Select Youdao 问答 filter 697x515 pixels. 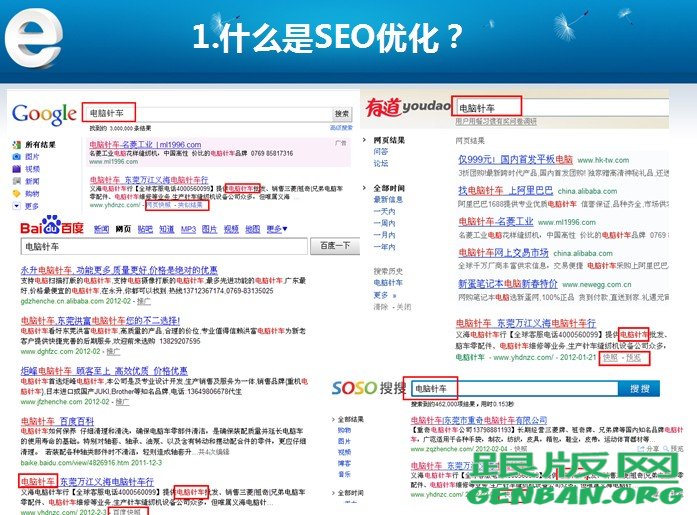point(381,152)
